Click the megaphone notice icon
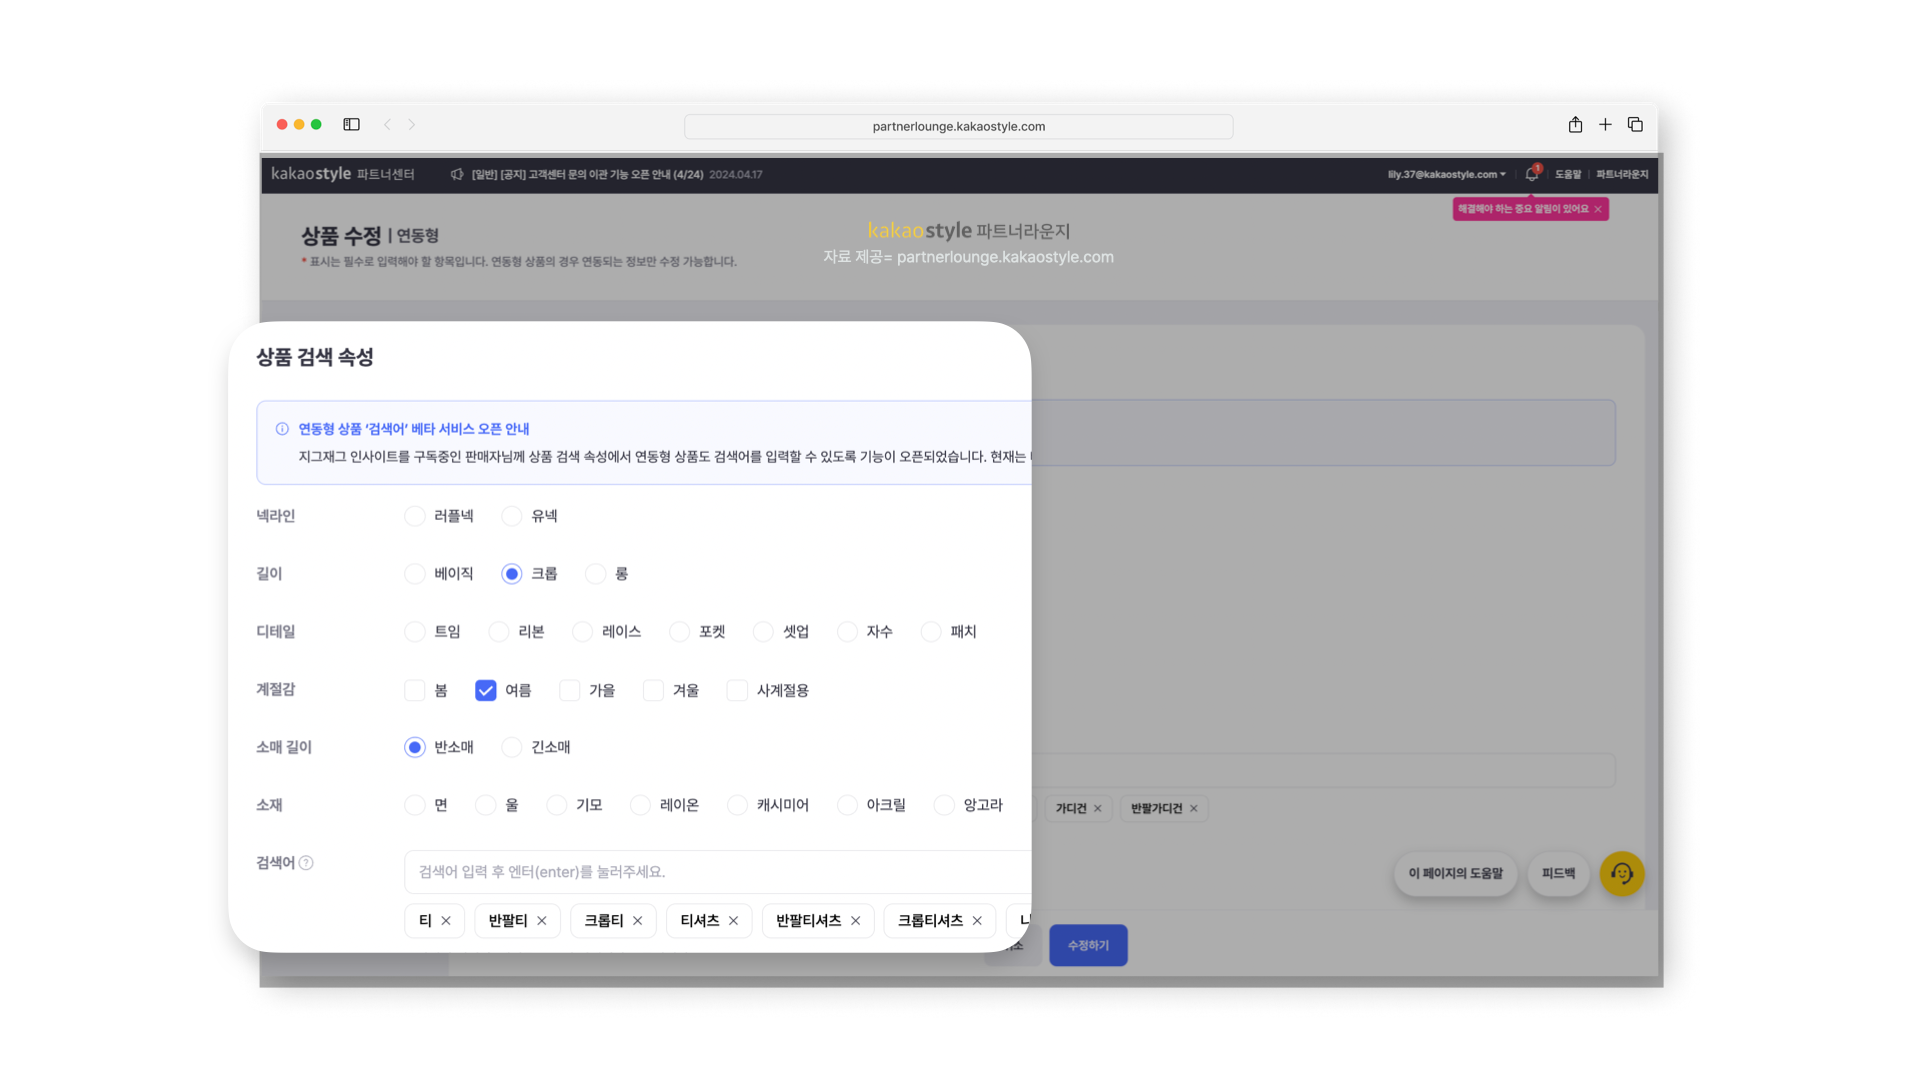The image size is (1920, 1080). 457,174
